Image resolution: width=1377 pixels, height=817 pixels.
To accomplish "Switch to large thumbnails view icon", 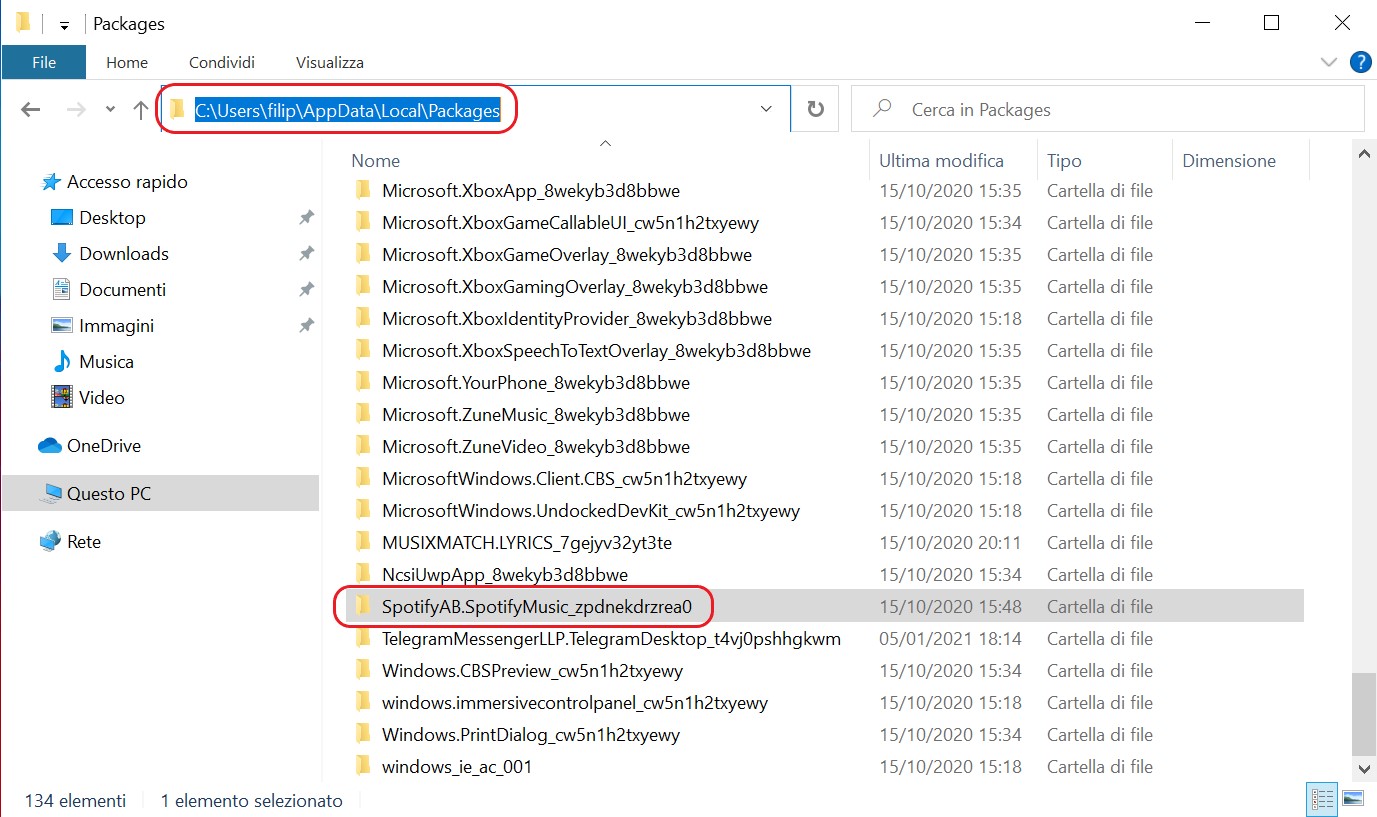I will 1353,799.
